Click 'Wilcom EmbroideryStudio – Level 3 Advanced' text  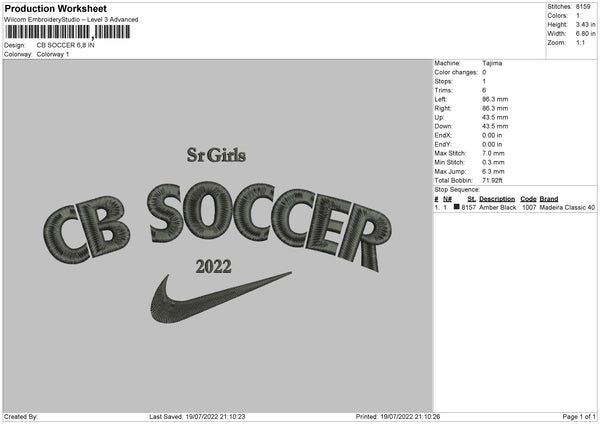click(x=71, y=20)
